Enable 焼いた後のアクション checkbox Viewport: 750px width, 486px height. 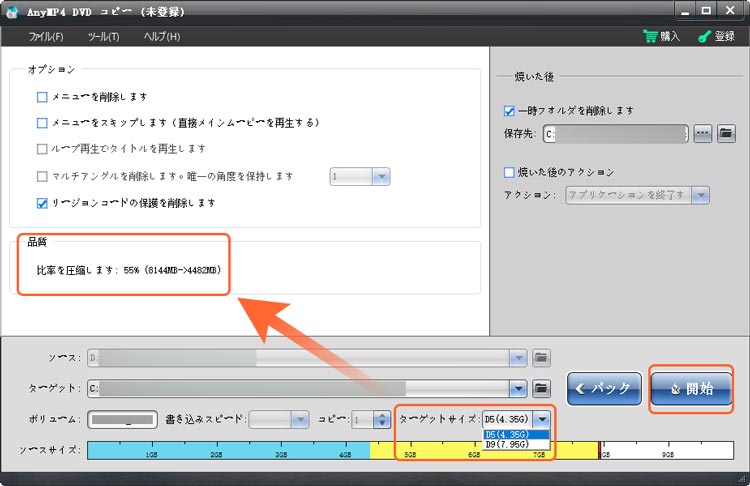pos(509,172)
